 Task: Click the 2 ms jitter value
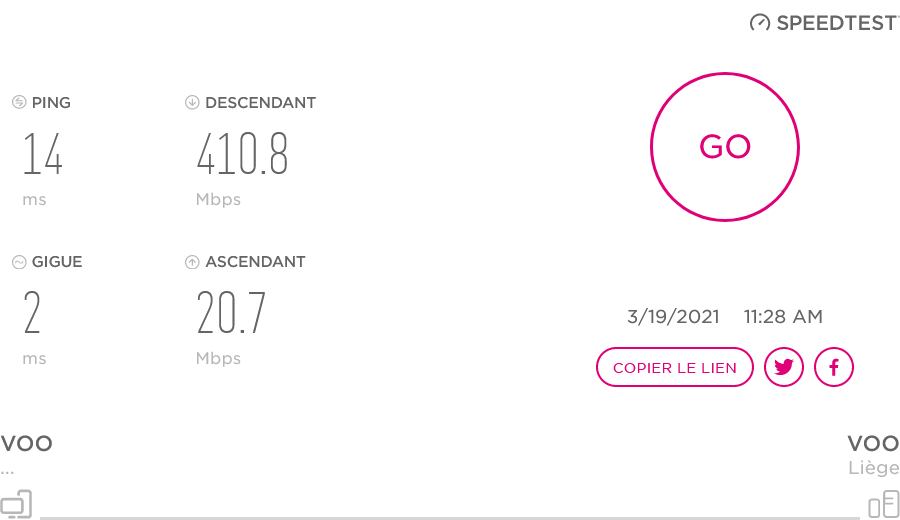point(32,313)
